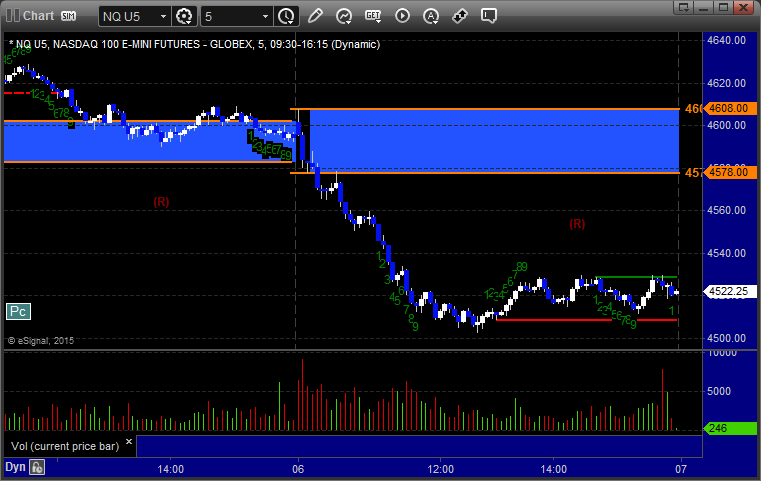Image resolution: width=761 pixels, height=481 pixels.
Task: Click the 12:00 time axis label
Action: click(x=441, y=469)
